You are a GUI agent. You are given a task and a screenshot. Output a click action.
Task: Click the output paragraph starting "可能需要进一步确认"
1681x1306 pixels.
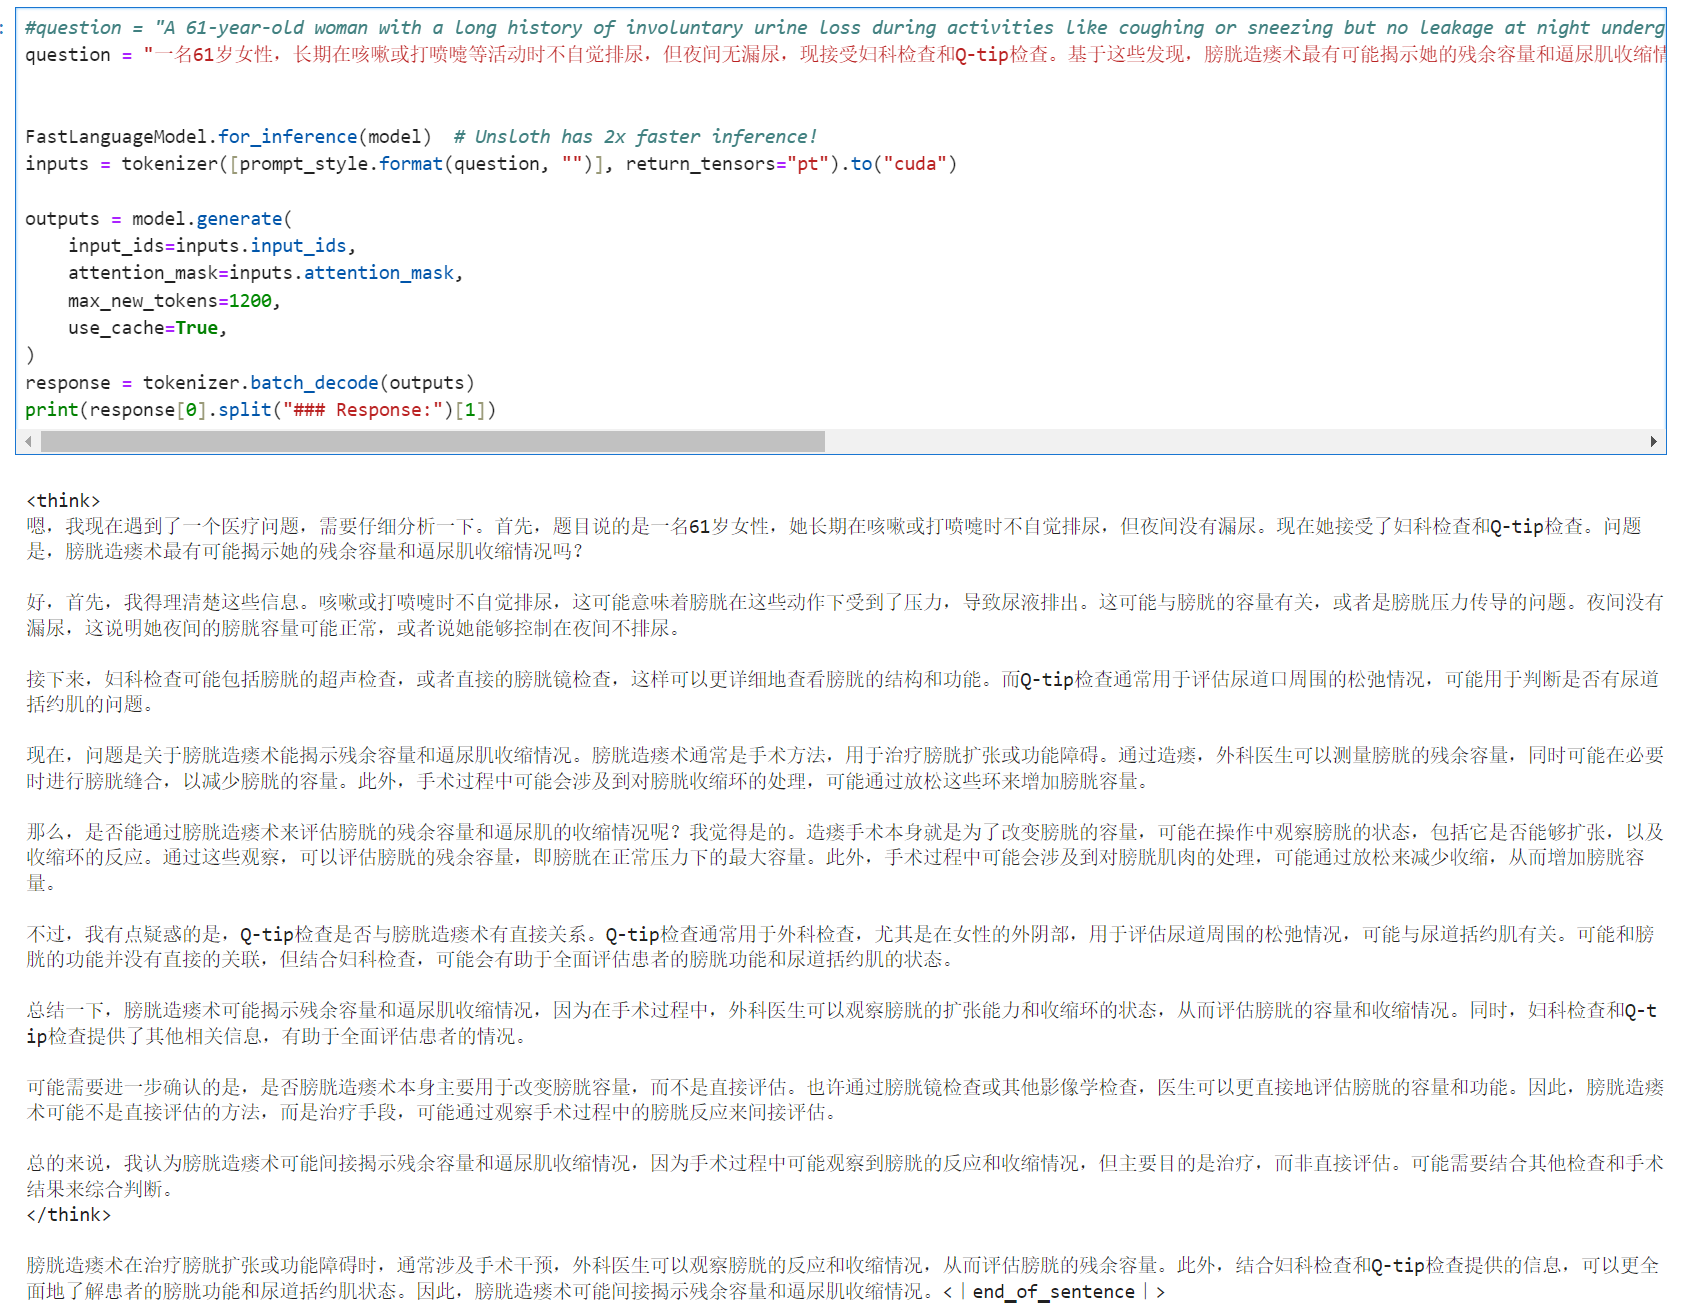click(845, 1099)
